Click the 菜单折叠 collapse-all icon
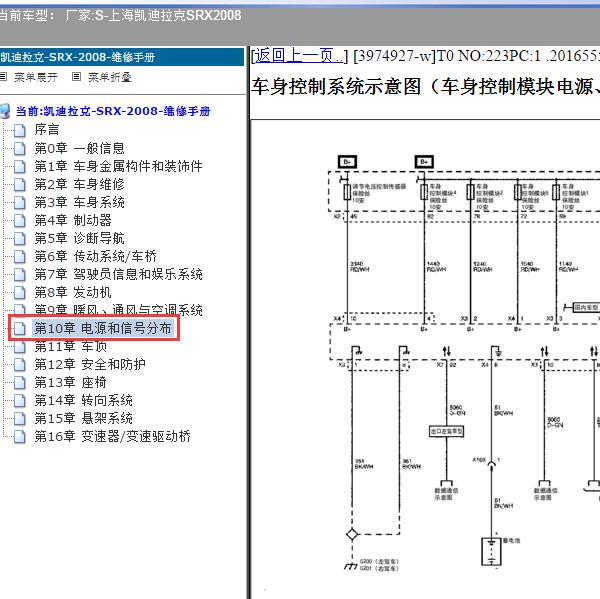 tap(76, 77)
